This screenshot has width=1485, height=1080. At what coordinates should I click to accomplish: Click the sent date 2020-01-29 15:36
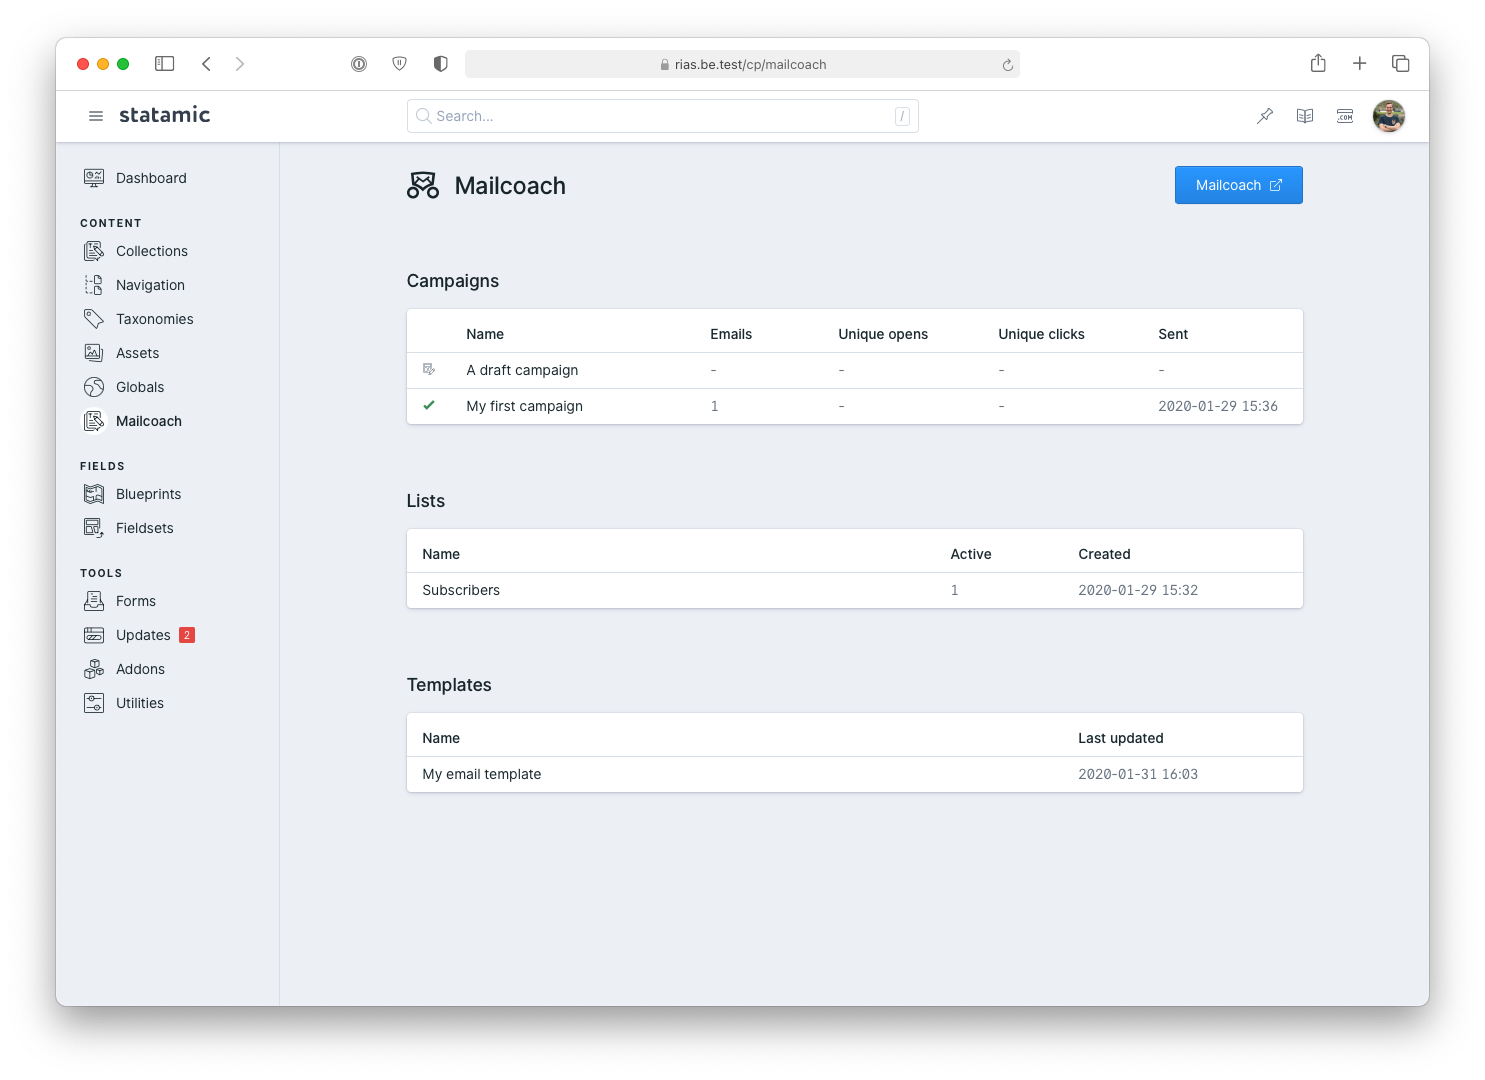pyautogui.click(x=1218, y=406)
